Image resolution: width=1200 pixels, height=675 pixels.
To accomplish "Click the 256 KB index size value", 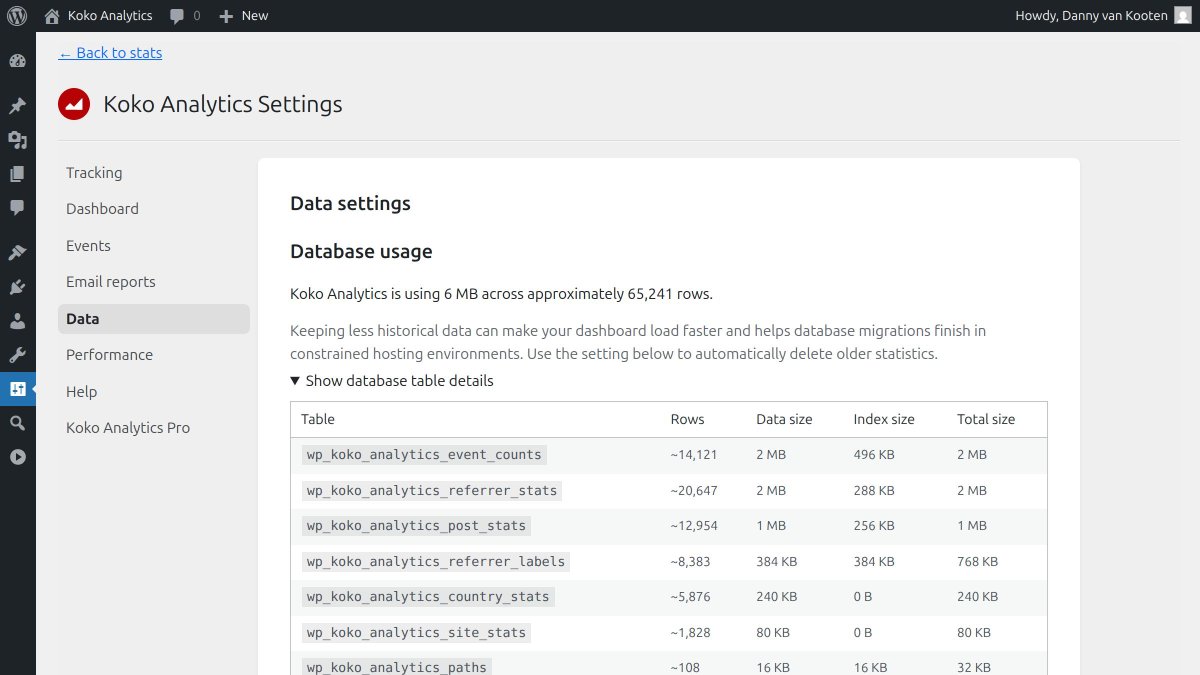I will pos(874,526).
